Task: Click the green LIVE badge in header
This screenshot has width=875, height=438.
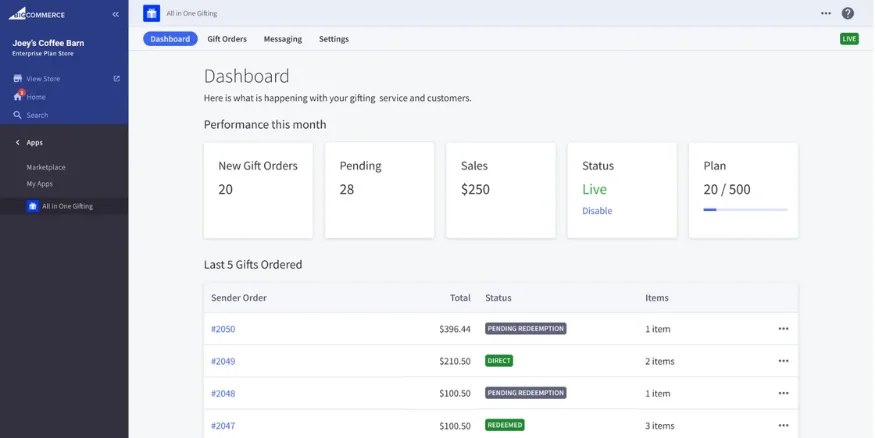Action: click(849, 39)
